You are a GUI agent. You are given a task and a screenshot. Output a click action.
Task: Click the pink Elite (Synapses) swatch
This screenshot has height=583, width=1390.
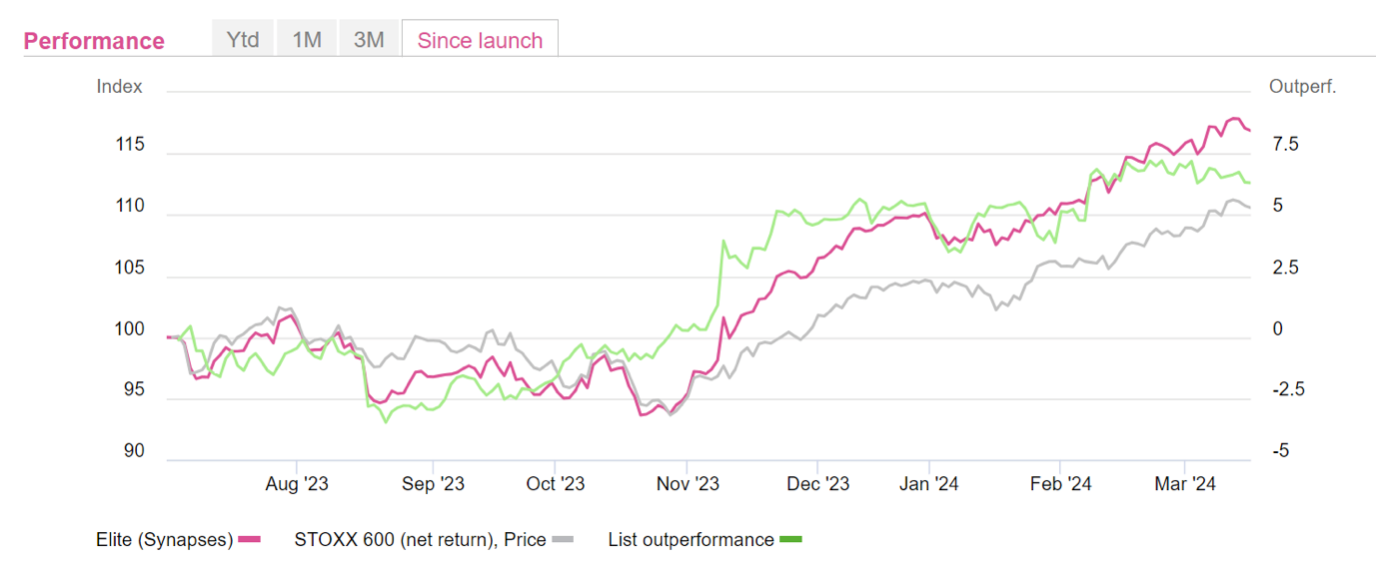(250, 540)
